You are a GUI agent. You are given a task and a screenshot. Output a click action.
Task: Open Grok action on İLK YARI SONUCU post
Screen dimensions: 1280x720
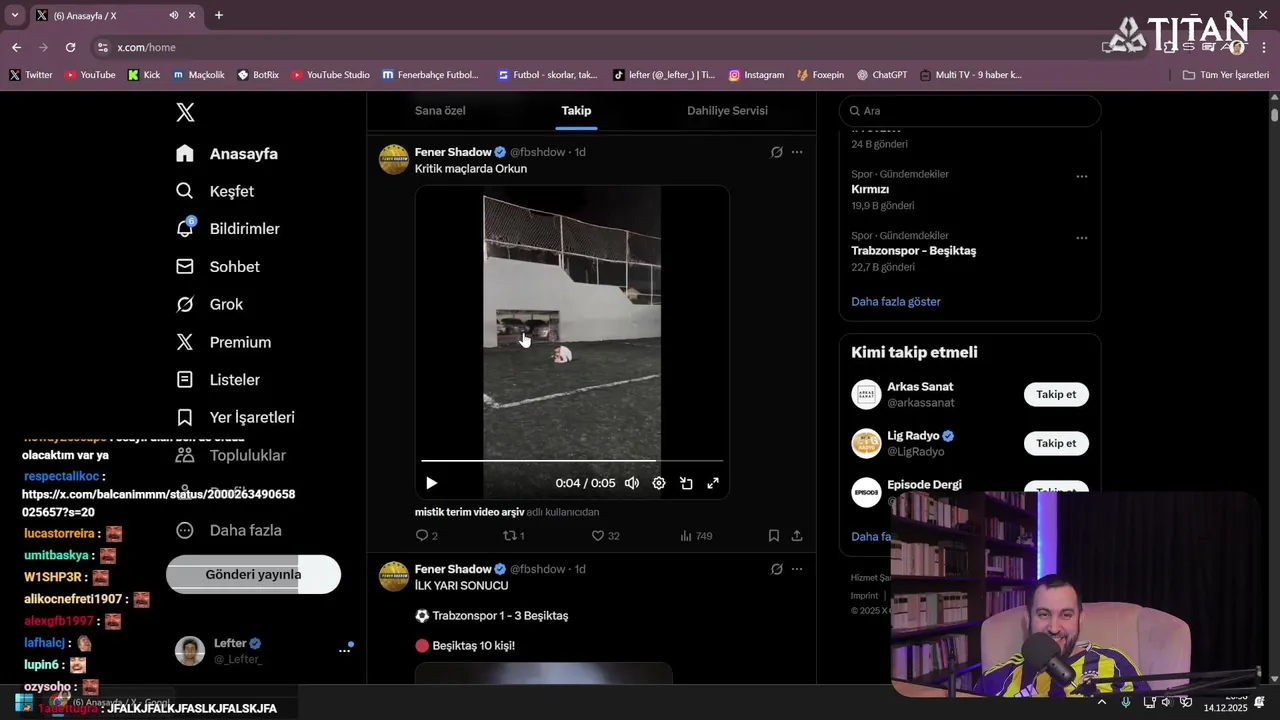pyautogui.click(x=776, y=569)
